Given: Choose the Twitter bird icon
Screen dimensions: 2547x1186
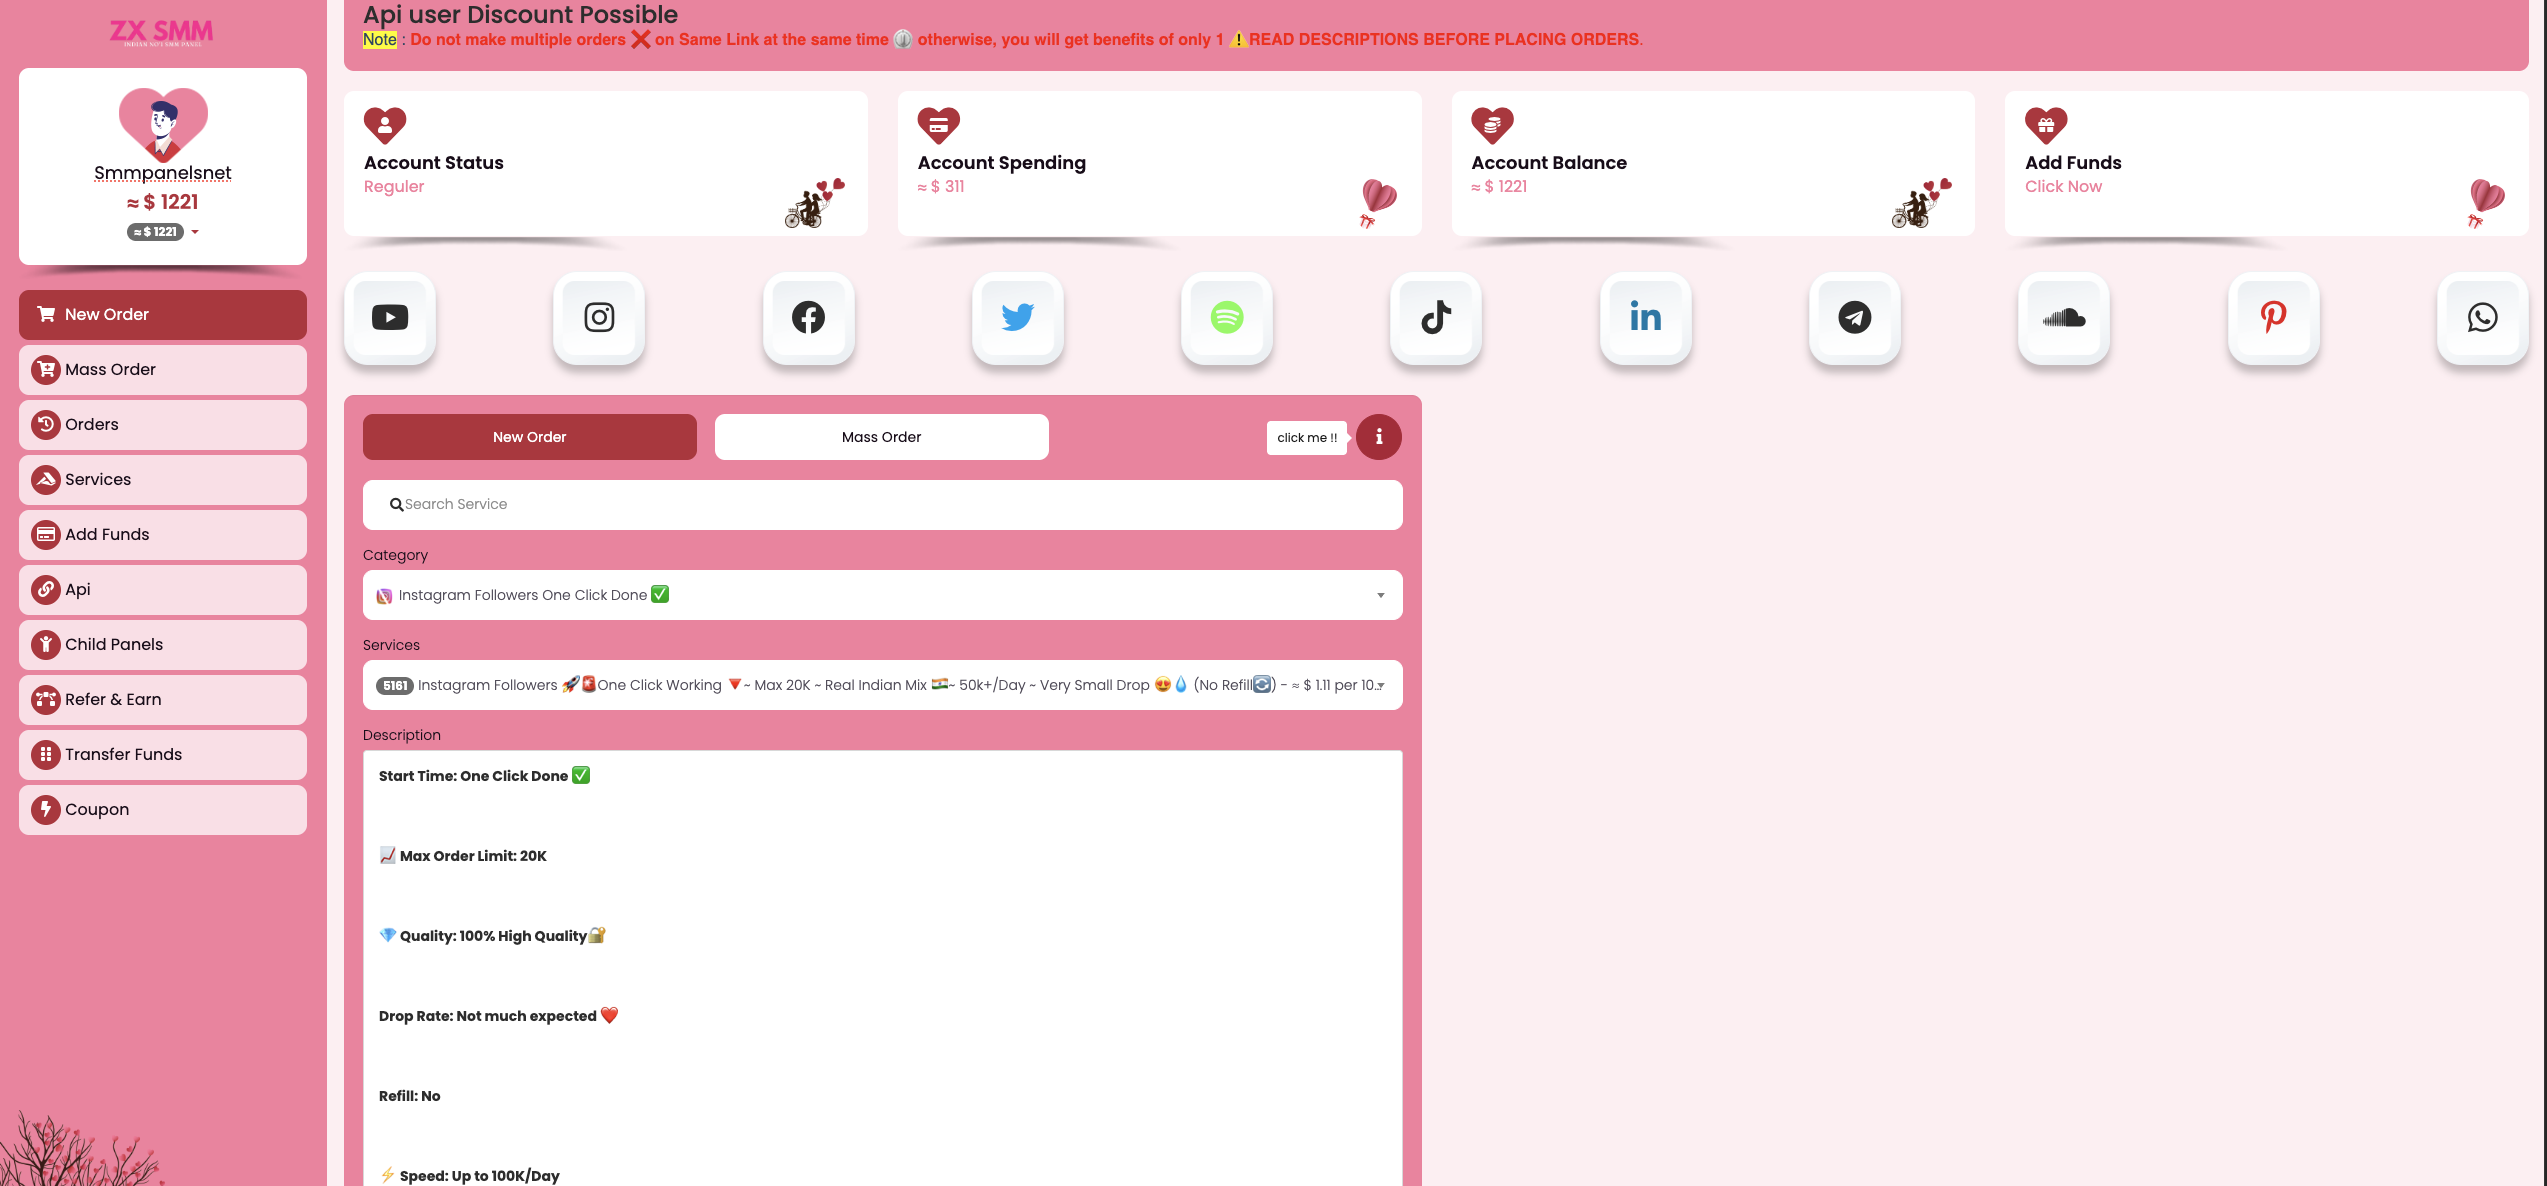Looking at the screenshot, I should click(x=1017, y=318).
